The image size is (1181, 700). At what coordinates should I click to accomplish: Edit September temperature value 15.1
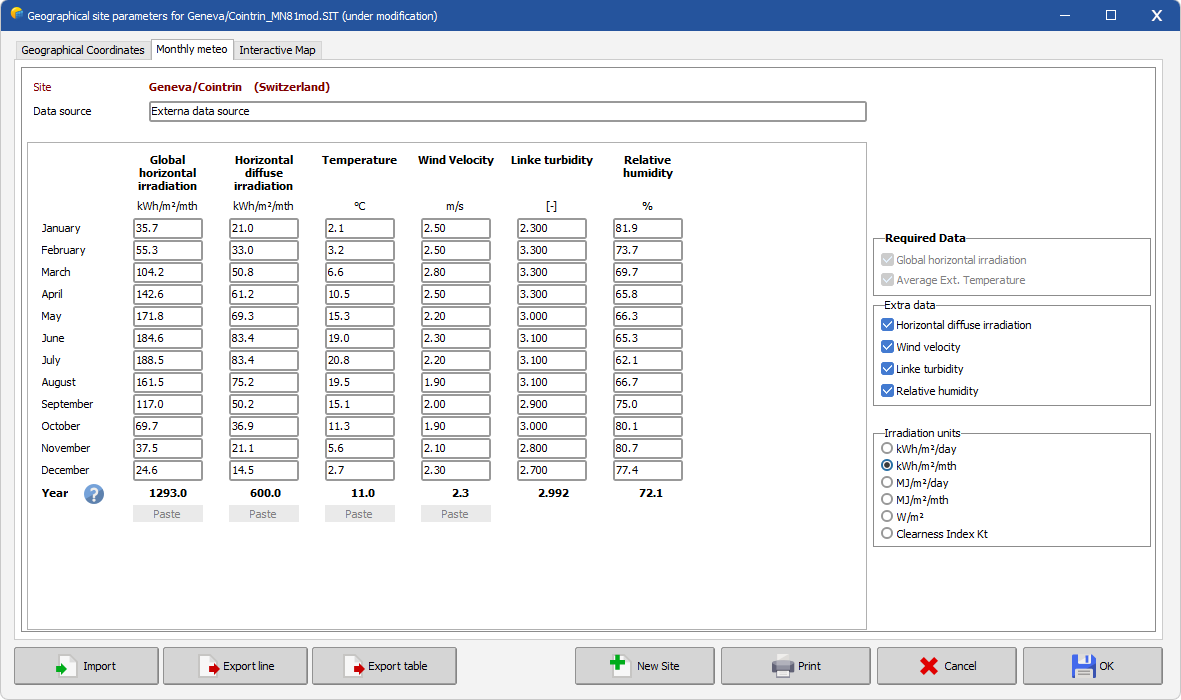coord(359,404)
